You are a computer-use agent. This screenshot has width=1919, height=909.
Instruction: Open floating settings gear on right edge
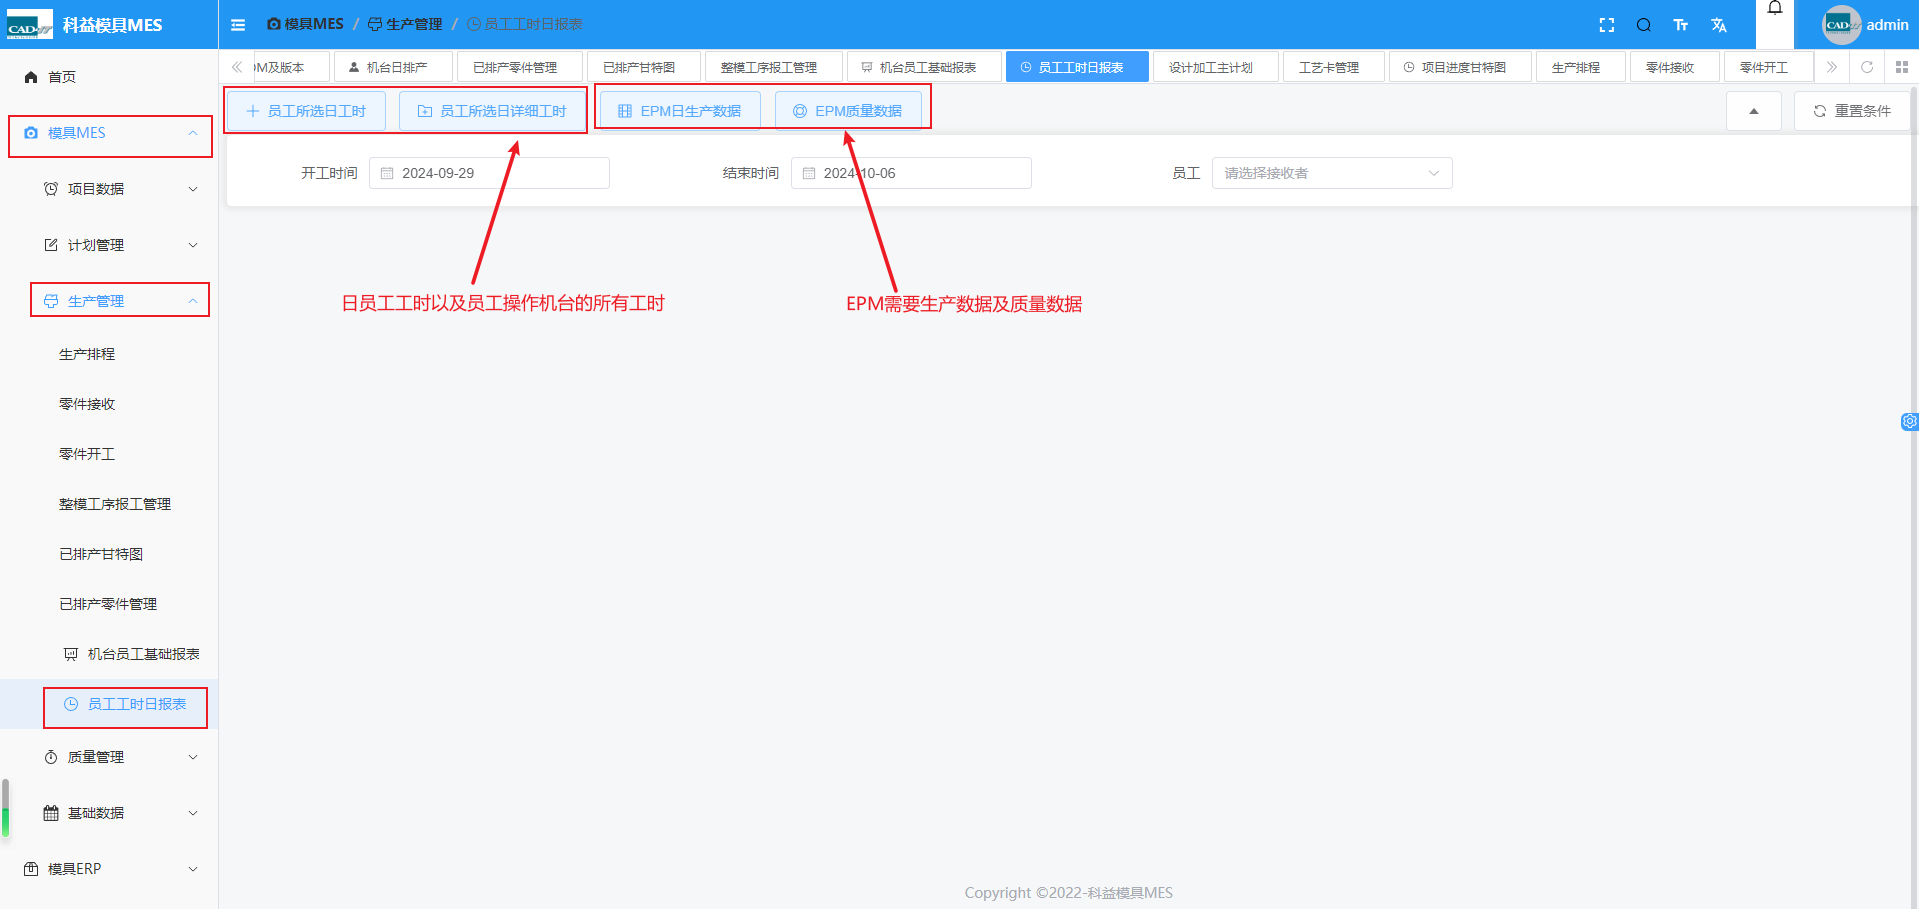click(1909, 422)
